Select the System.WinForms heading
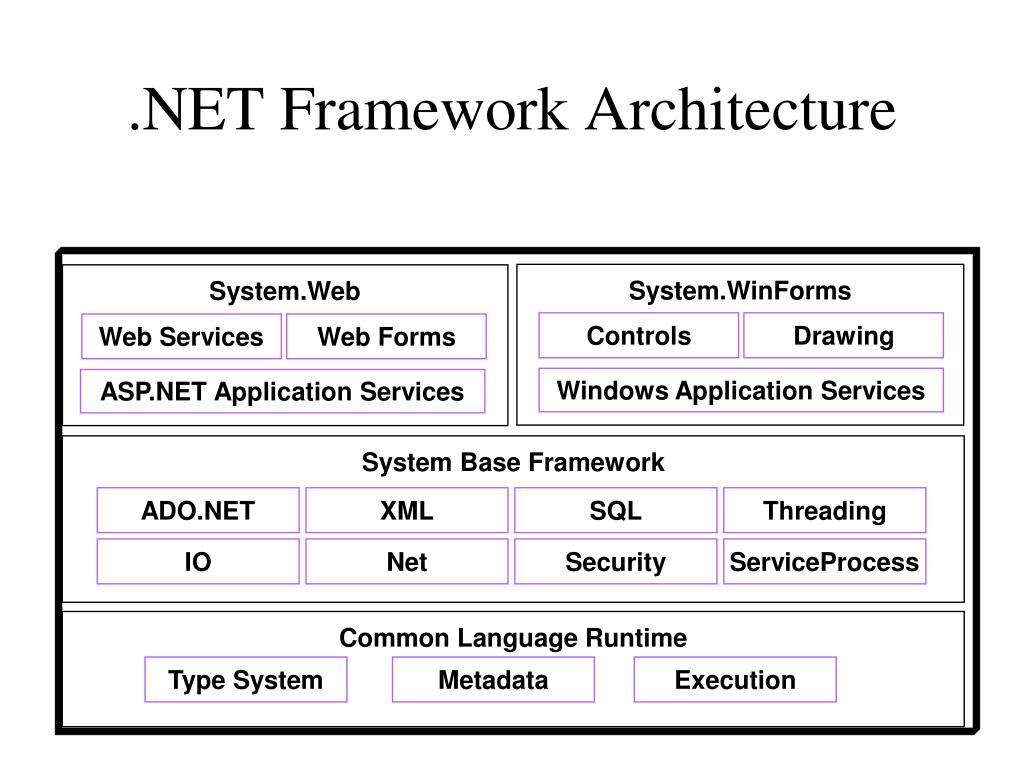 [740, 291]
